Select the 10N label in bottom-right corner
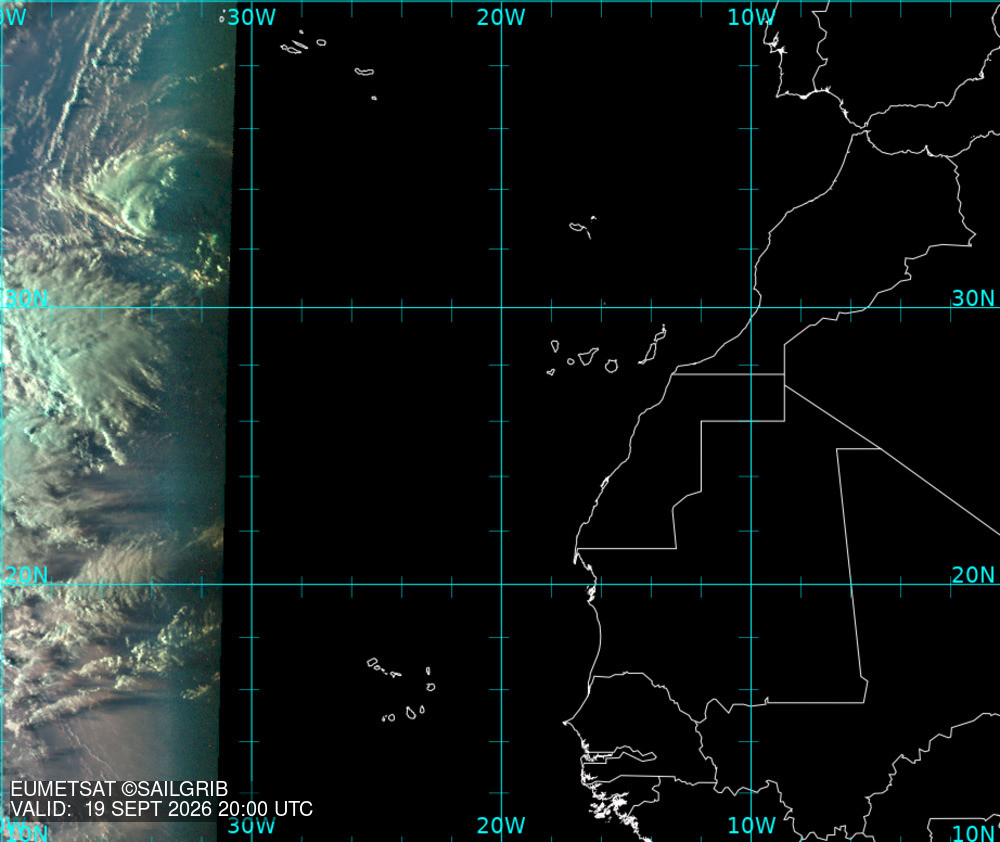The width and height of the screenshot is (1000, 842). coord(973,832)
